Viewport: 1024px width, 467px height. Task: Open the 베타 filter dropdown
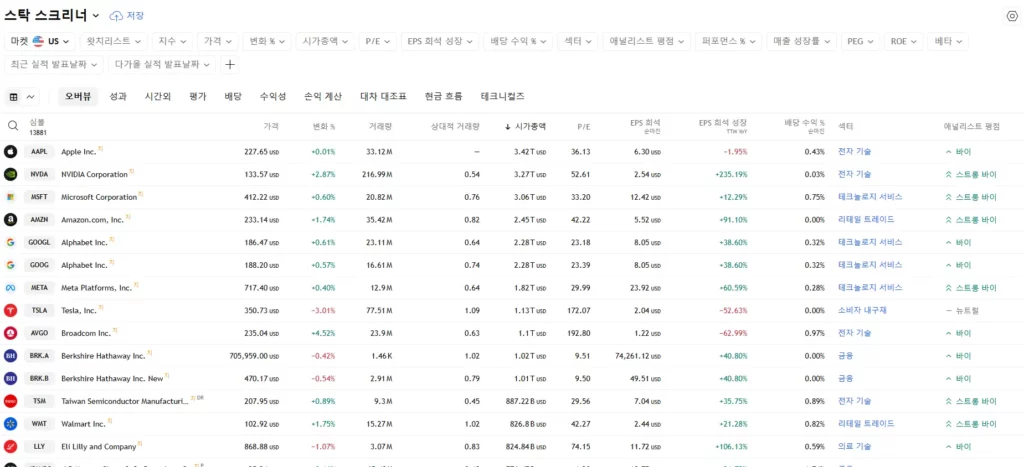coord(948,41)
